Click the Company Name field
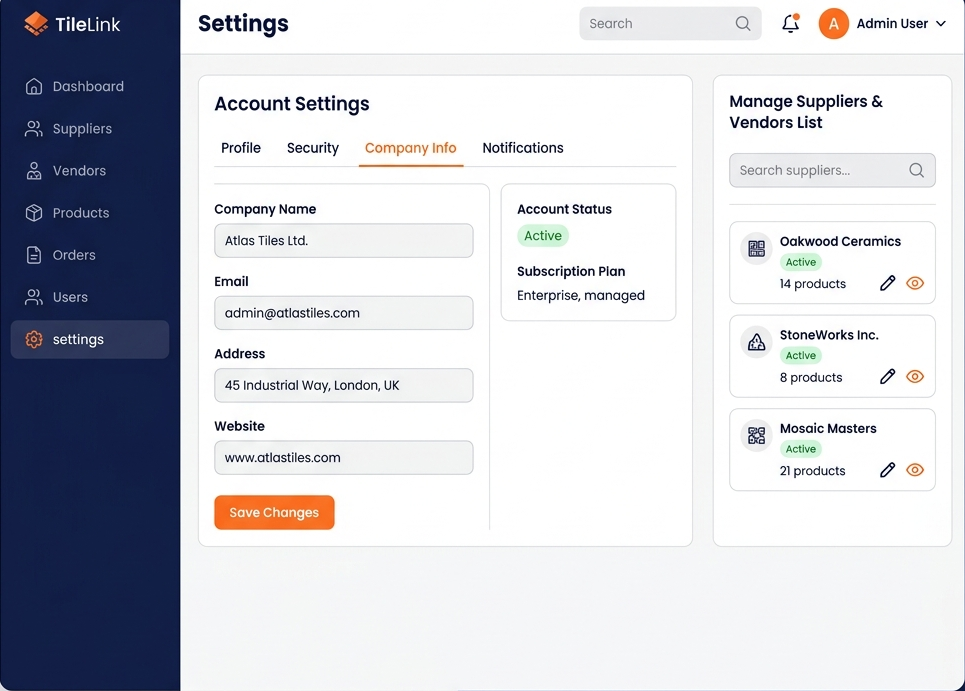This screenshot has height=691, width=965. coord(343,241)
